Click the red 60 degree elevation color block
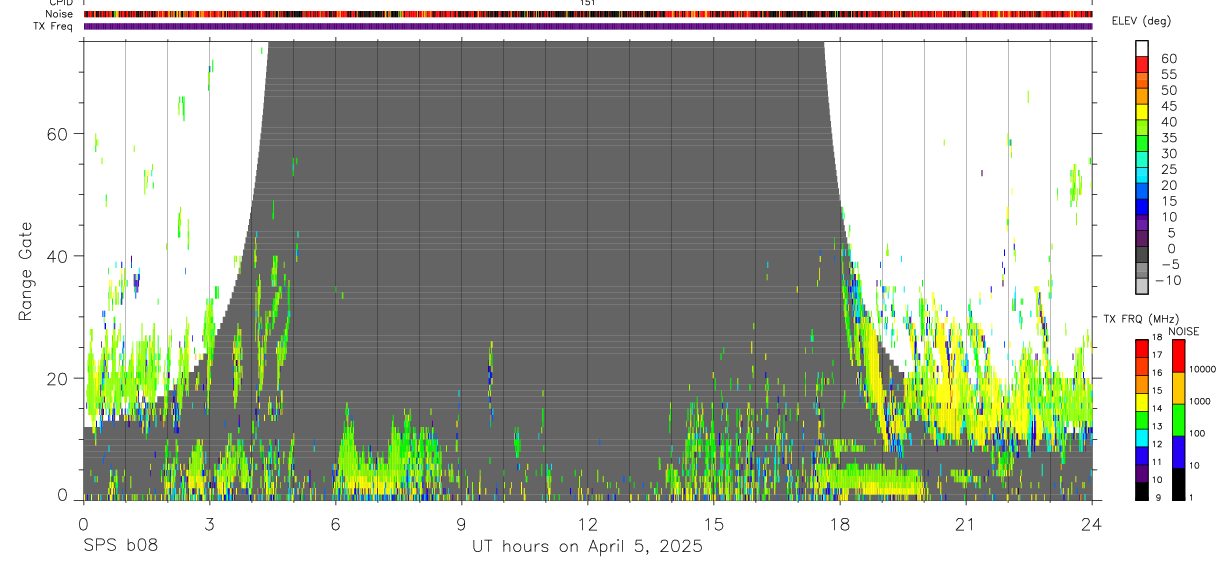Viewport: 1228px width, 567px height. (x=1142, y=65)
